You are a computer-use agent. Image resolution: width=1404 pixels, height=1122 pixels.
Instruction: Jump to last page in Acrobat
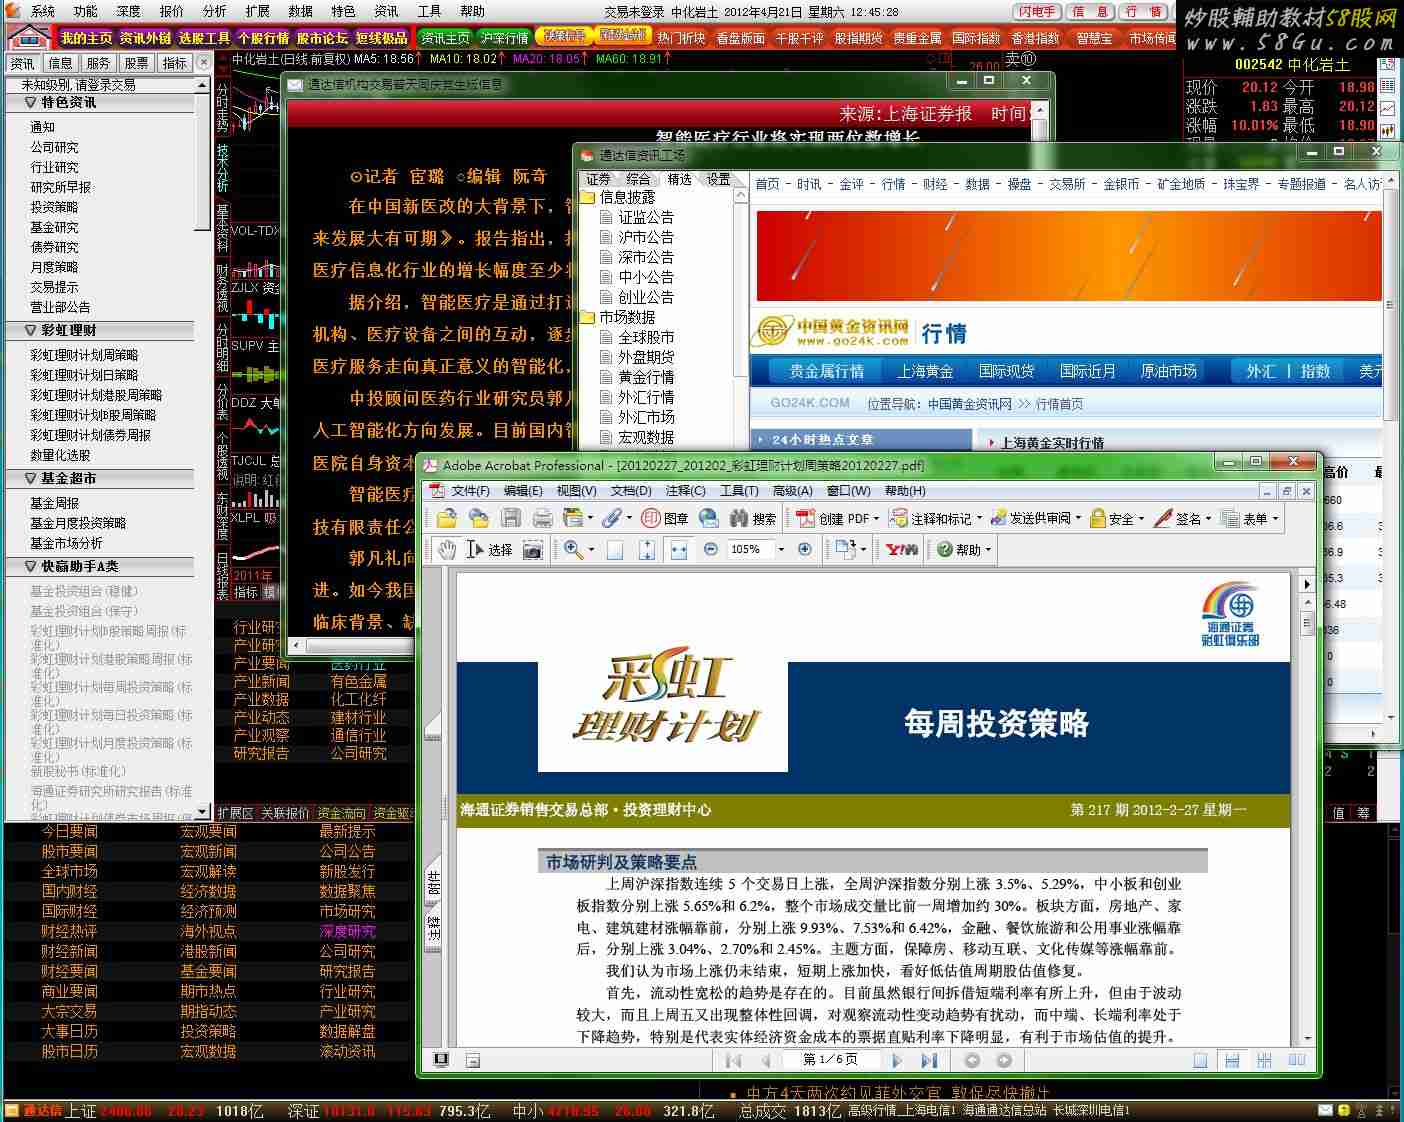click(929, 1060)
